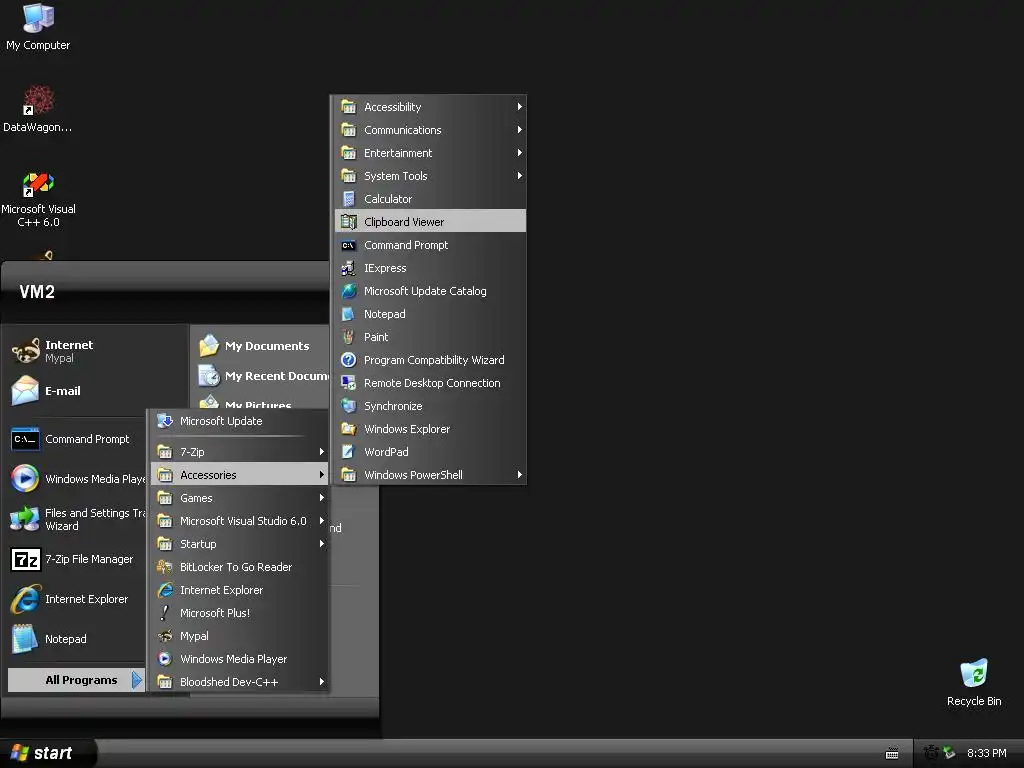This screenshot has height=768, width=1024.
Task: Open the Accessories menu entry
Action: 240,475
